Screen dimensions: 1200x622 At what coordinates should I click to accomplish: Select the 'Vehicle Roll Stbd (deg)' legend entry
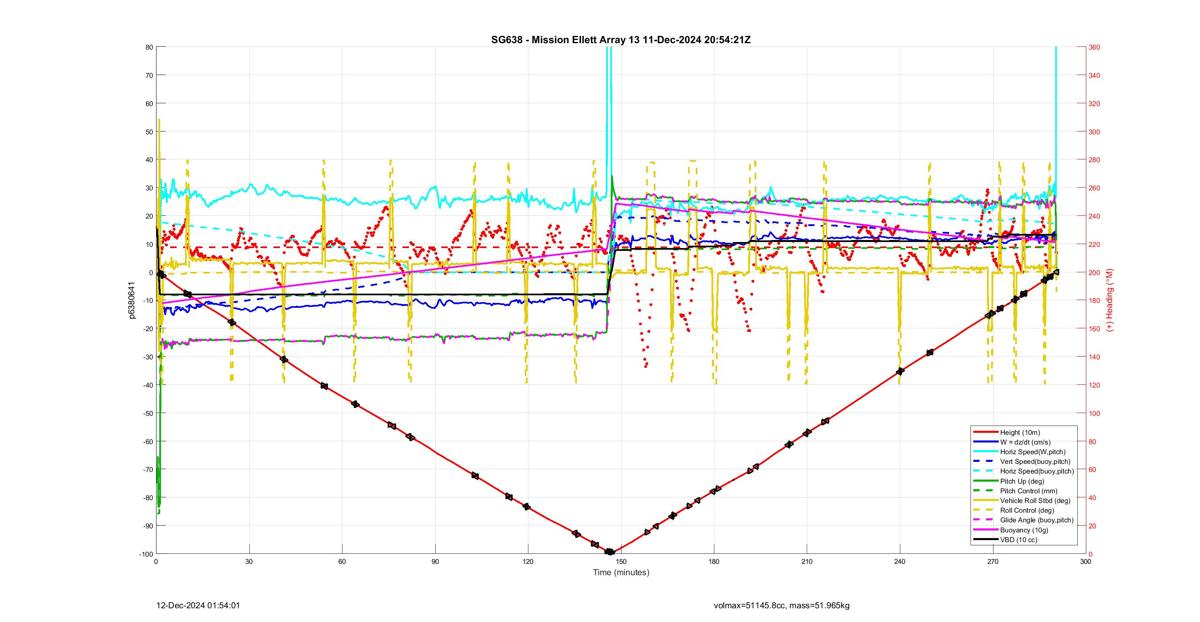[x=1023, y=500]
